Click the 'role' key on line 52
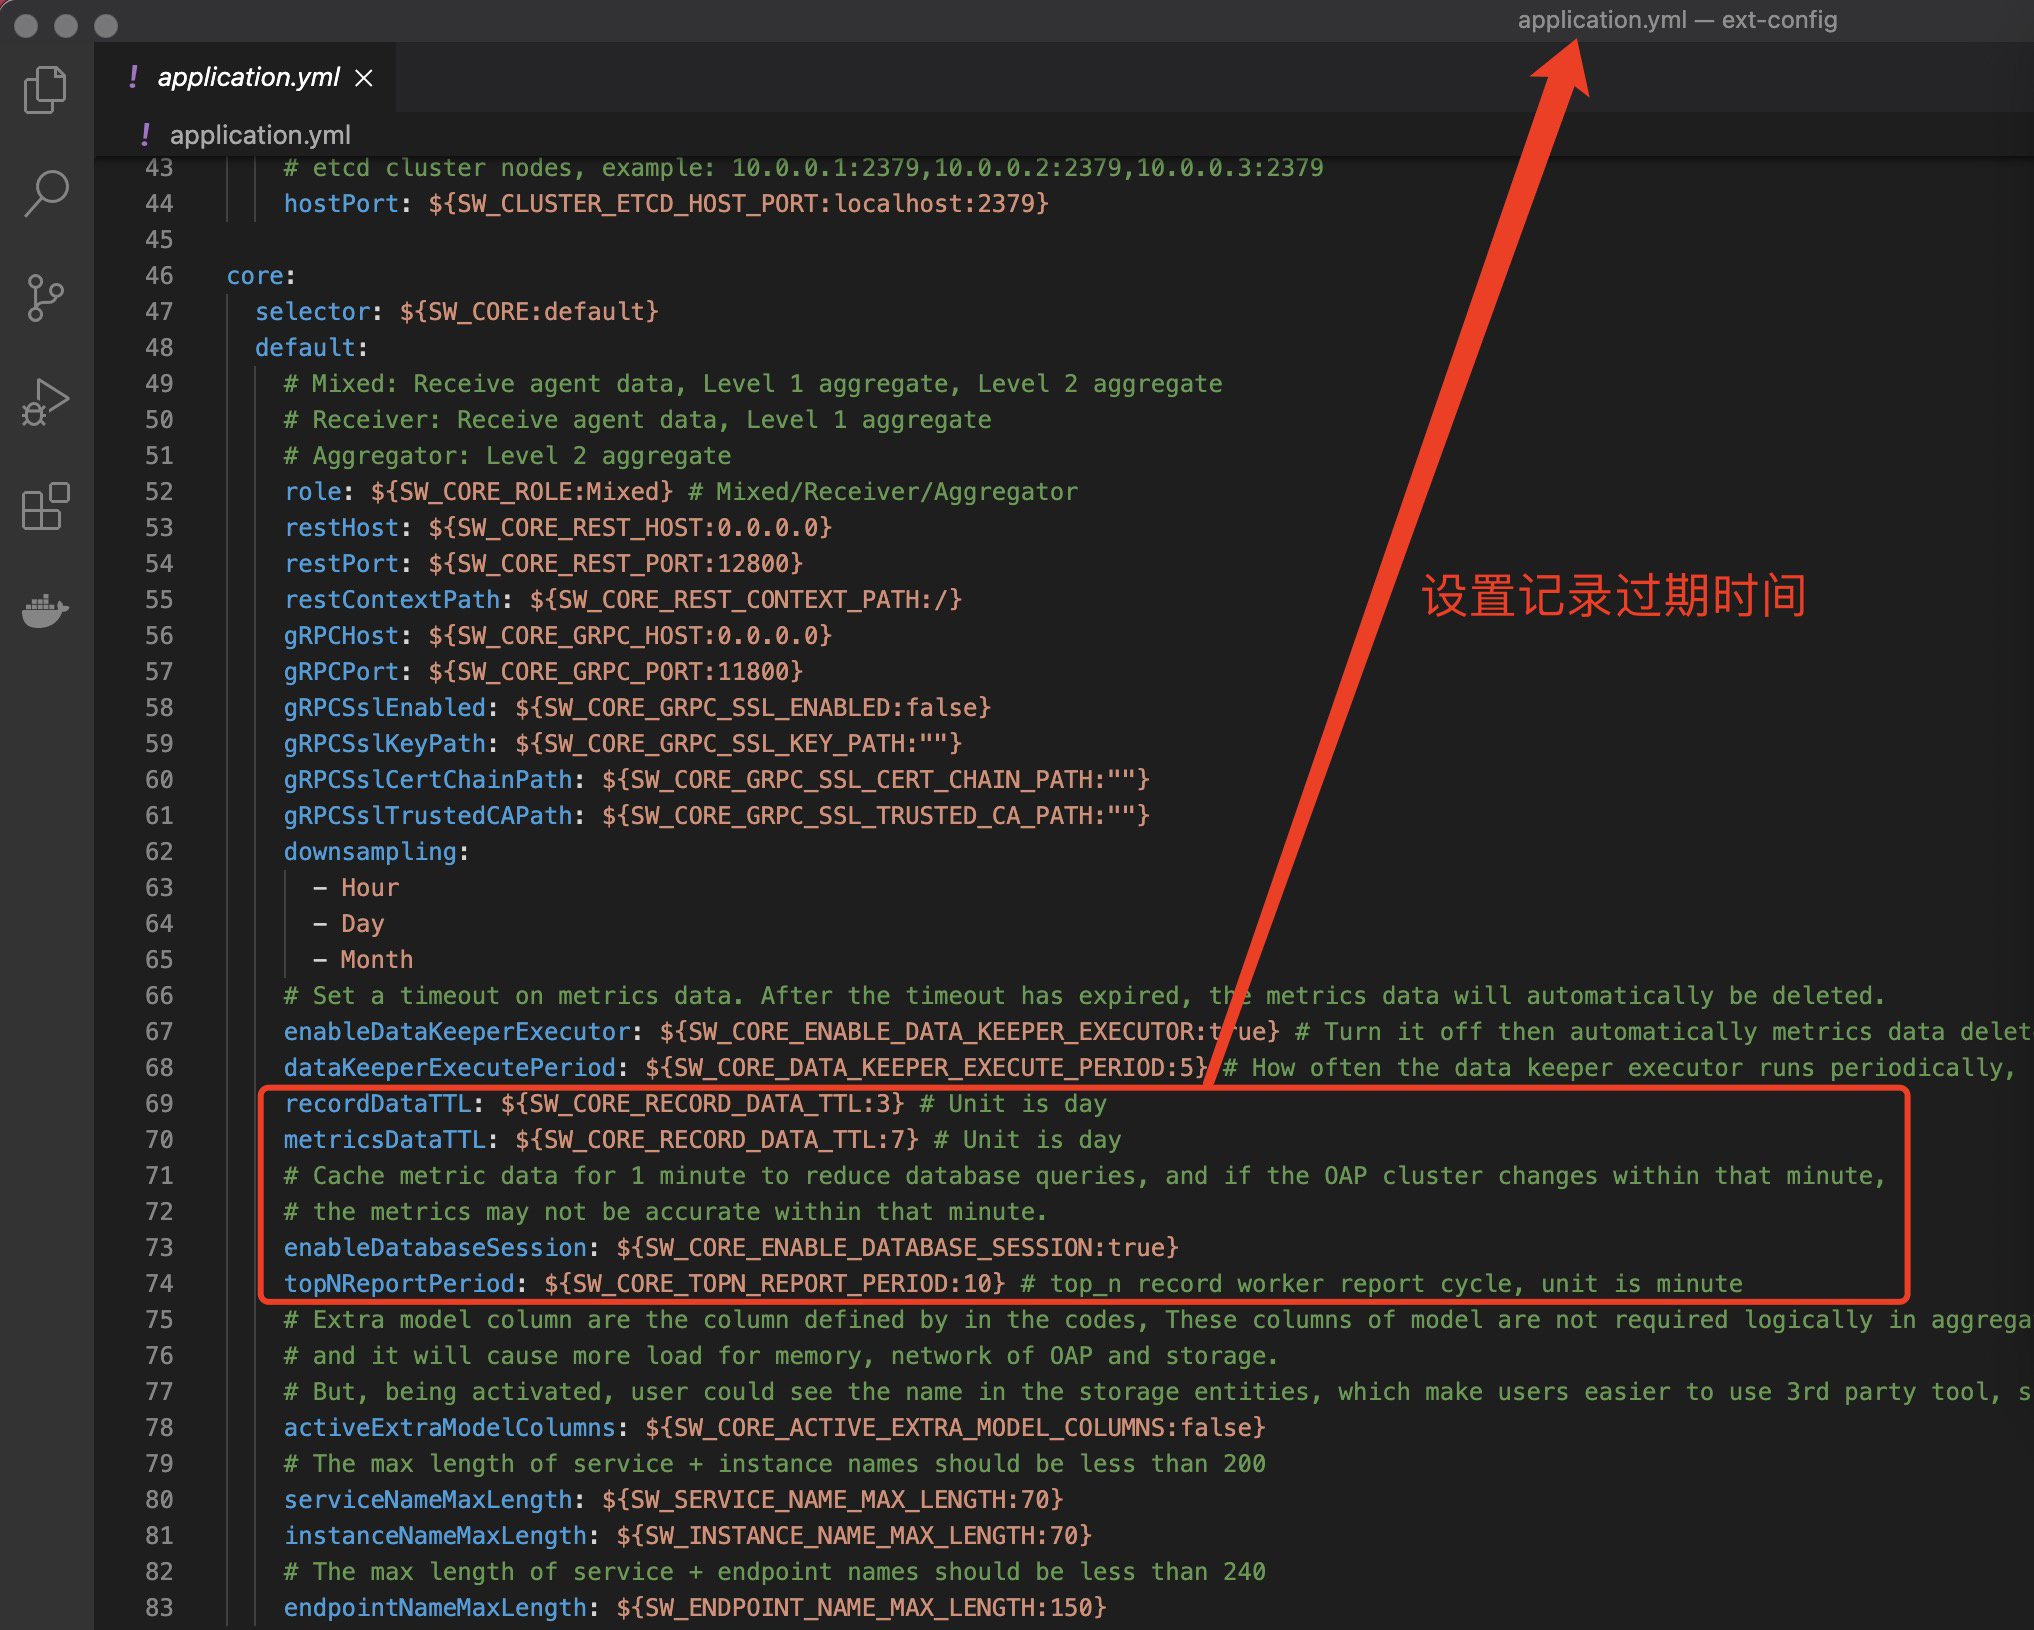The image size is (2034, 1630). click(312, 491)
